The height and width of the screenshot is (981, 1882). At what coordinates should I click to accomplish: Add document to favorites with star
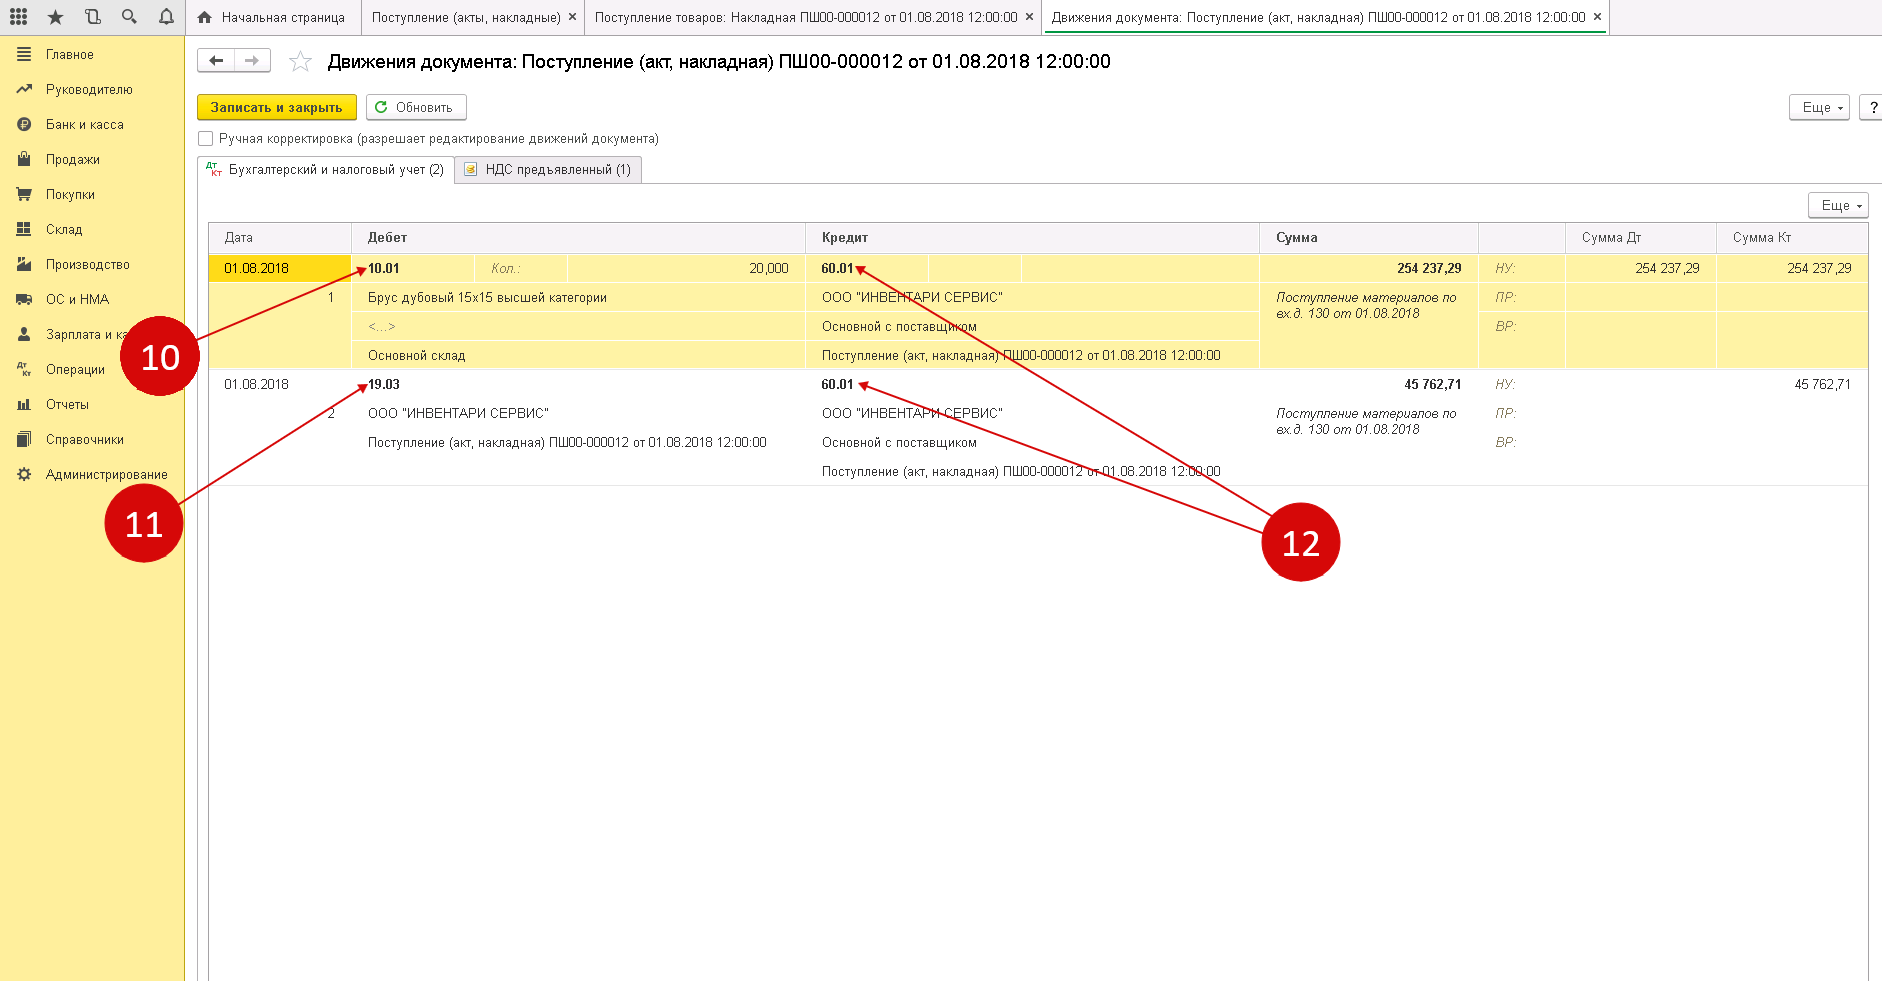(300, 62)
